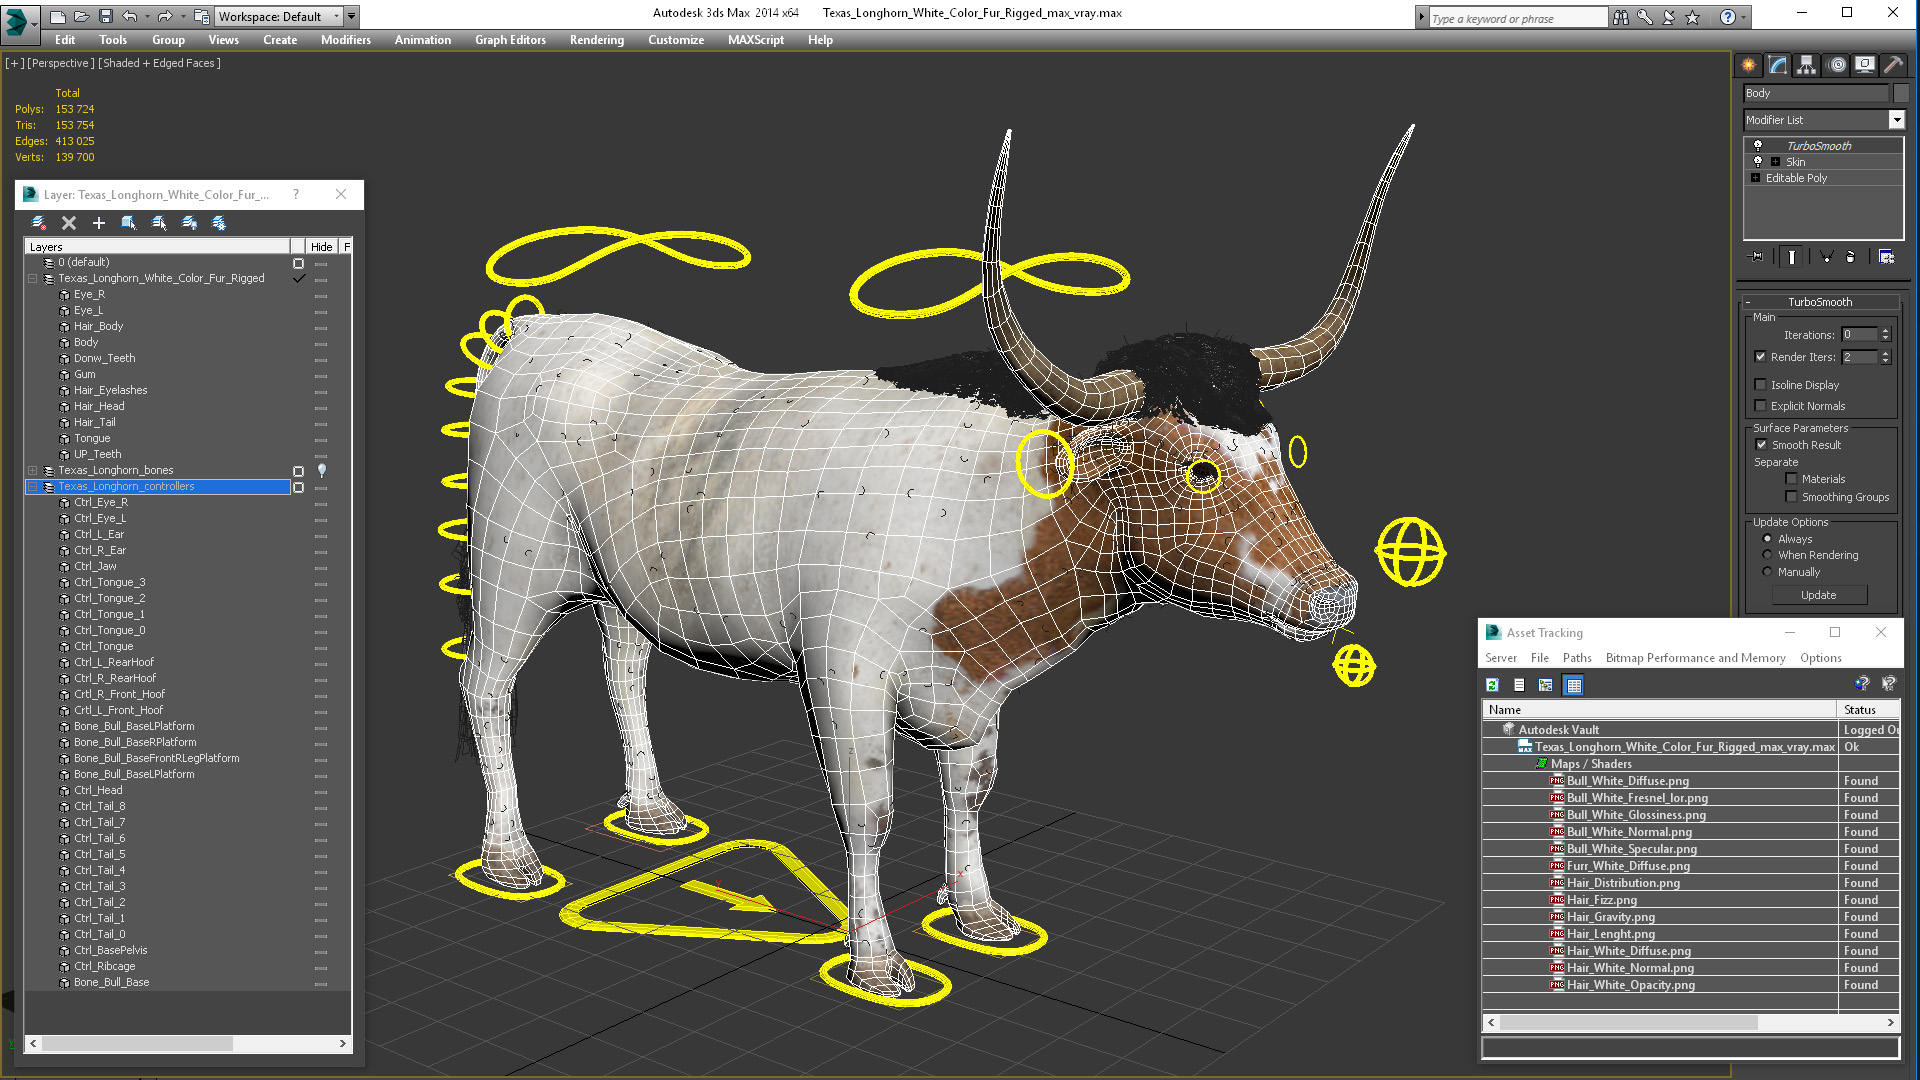
Task: Click Open File icon in quick access
Action: [81, 16]
